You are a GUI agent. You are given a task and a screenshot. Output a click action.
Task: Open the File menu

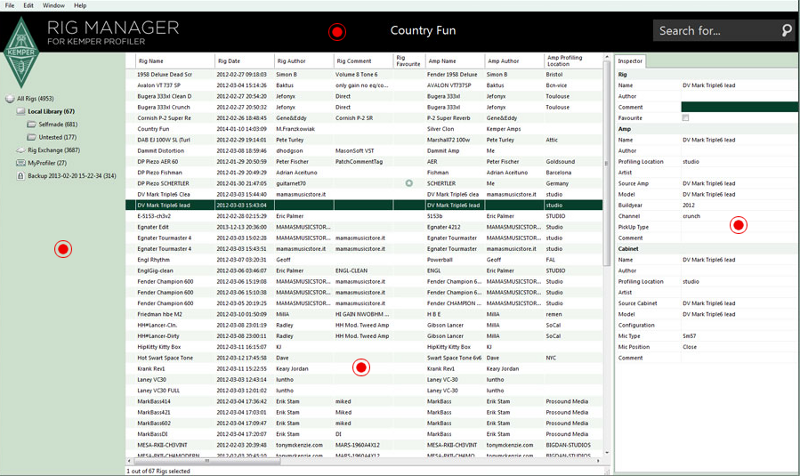tap(10, 5)
